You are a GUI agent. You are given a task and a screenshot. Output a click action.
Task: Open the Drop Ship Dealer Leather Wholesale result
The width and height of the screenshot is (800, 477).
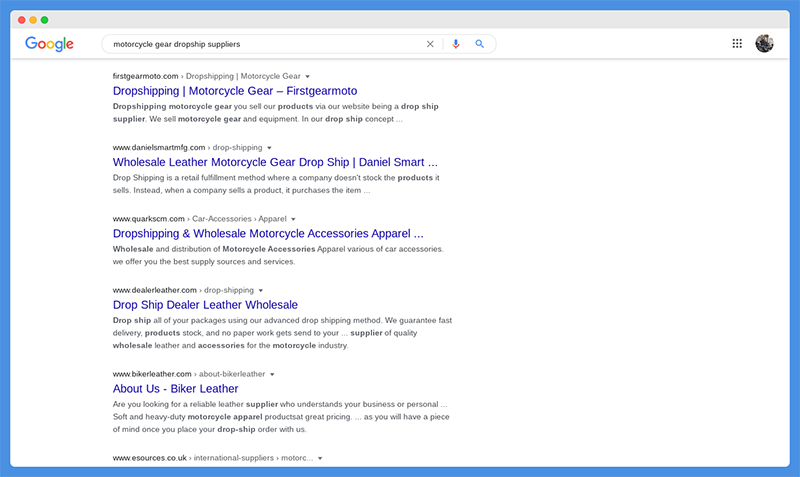point(205,305)
